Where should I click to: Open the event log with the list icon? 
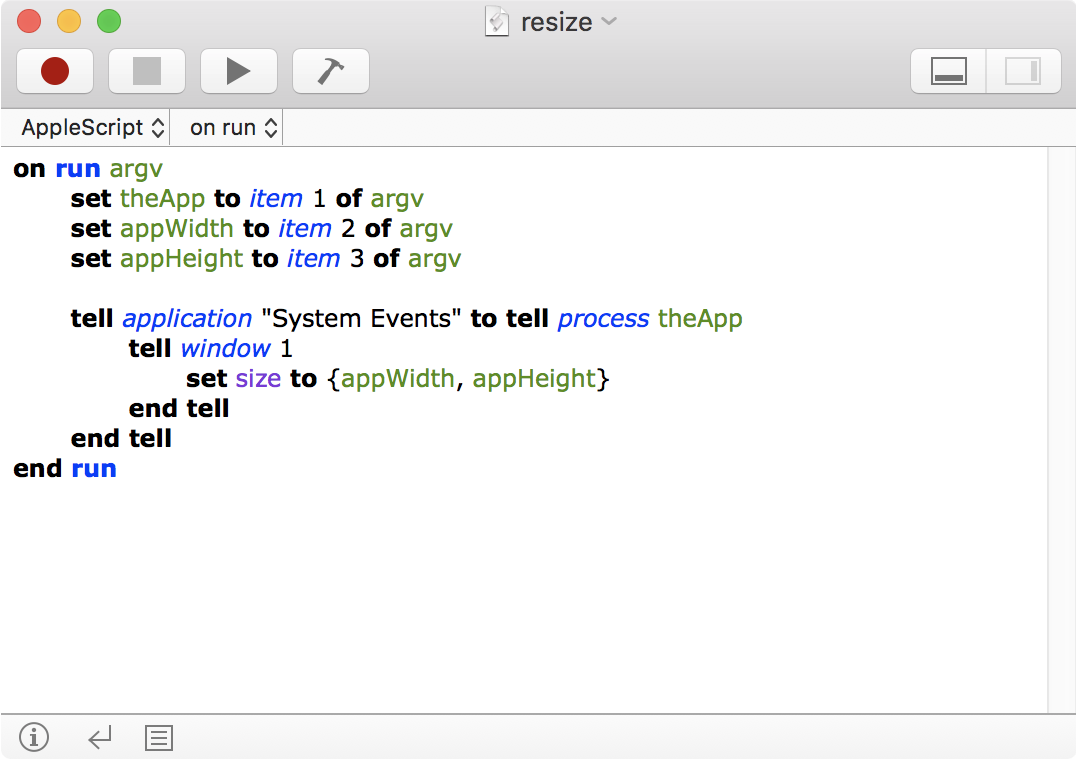(158, 737)
